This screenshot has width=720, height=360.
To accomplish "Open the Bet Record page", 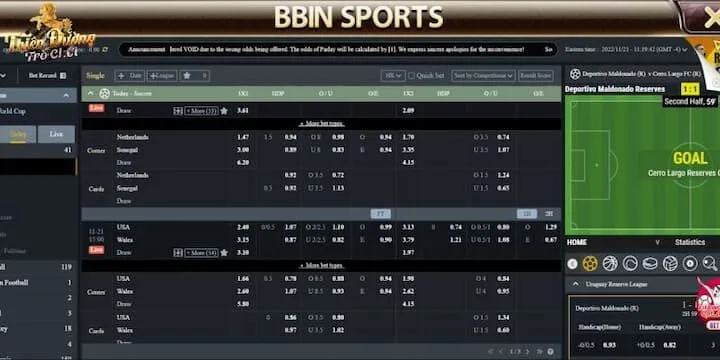I will click(47, 76).
